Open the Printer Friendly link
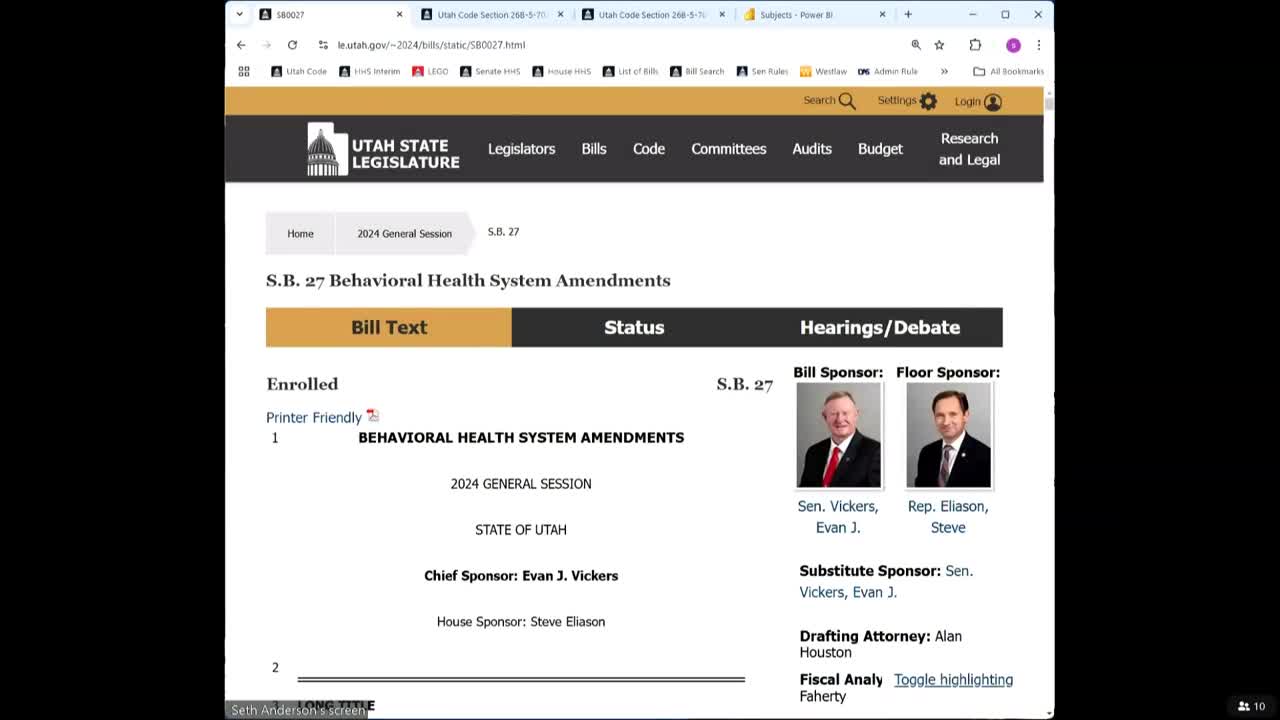The height and width of the screenshot is (720, 1280). (312, 417)
